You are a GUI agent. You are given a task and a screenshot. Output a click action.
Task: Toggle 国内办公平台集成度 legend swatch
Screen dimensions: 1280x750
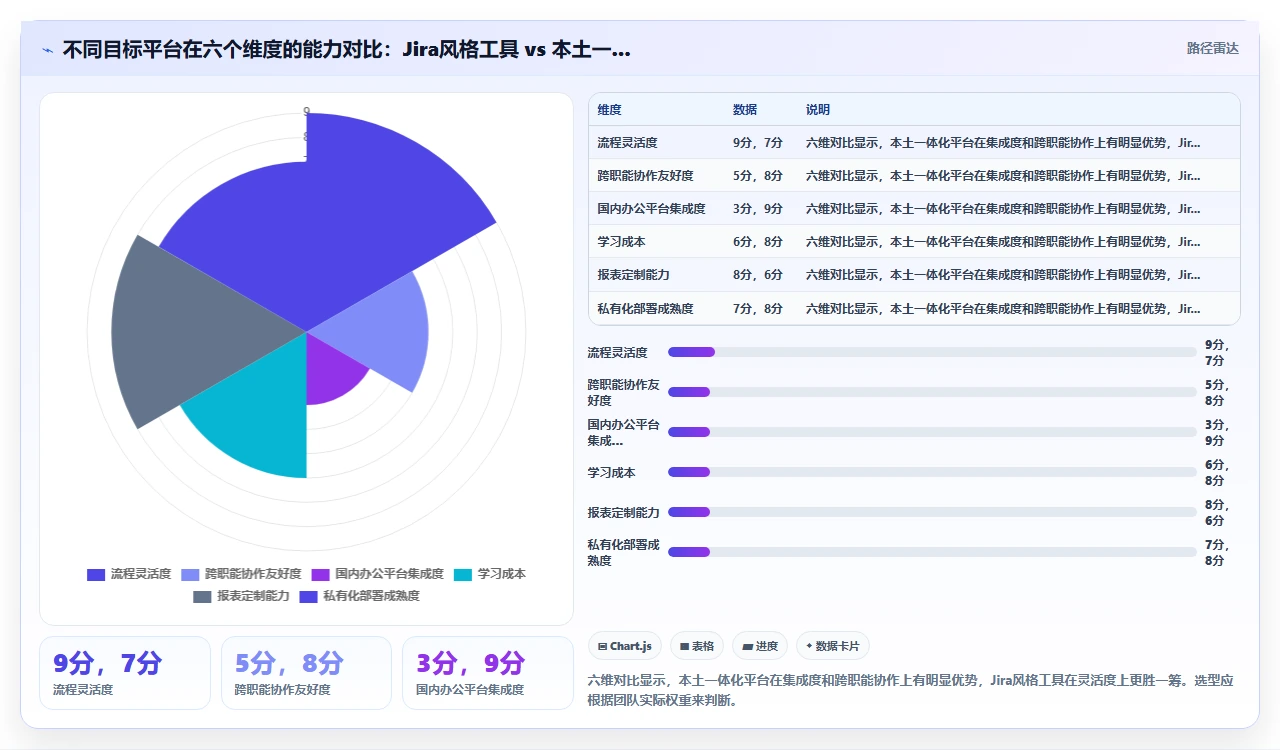[x=320, y=574]
